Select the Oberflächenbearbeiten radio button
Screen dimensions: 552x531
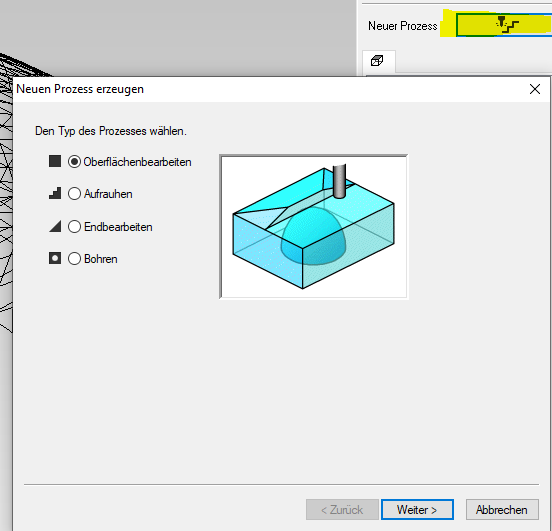click(x=74, y=162)
